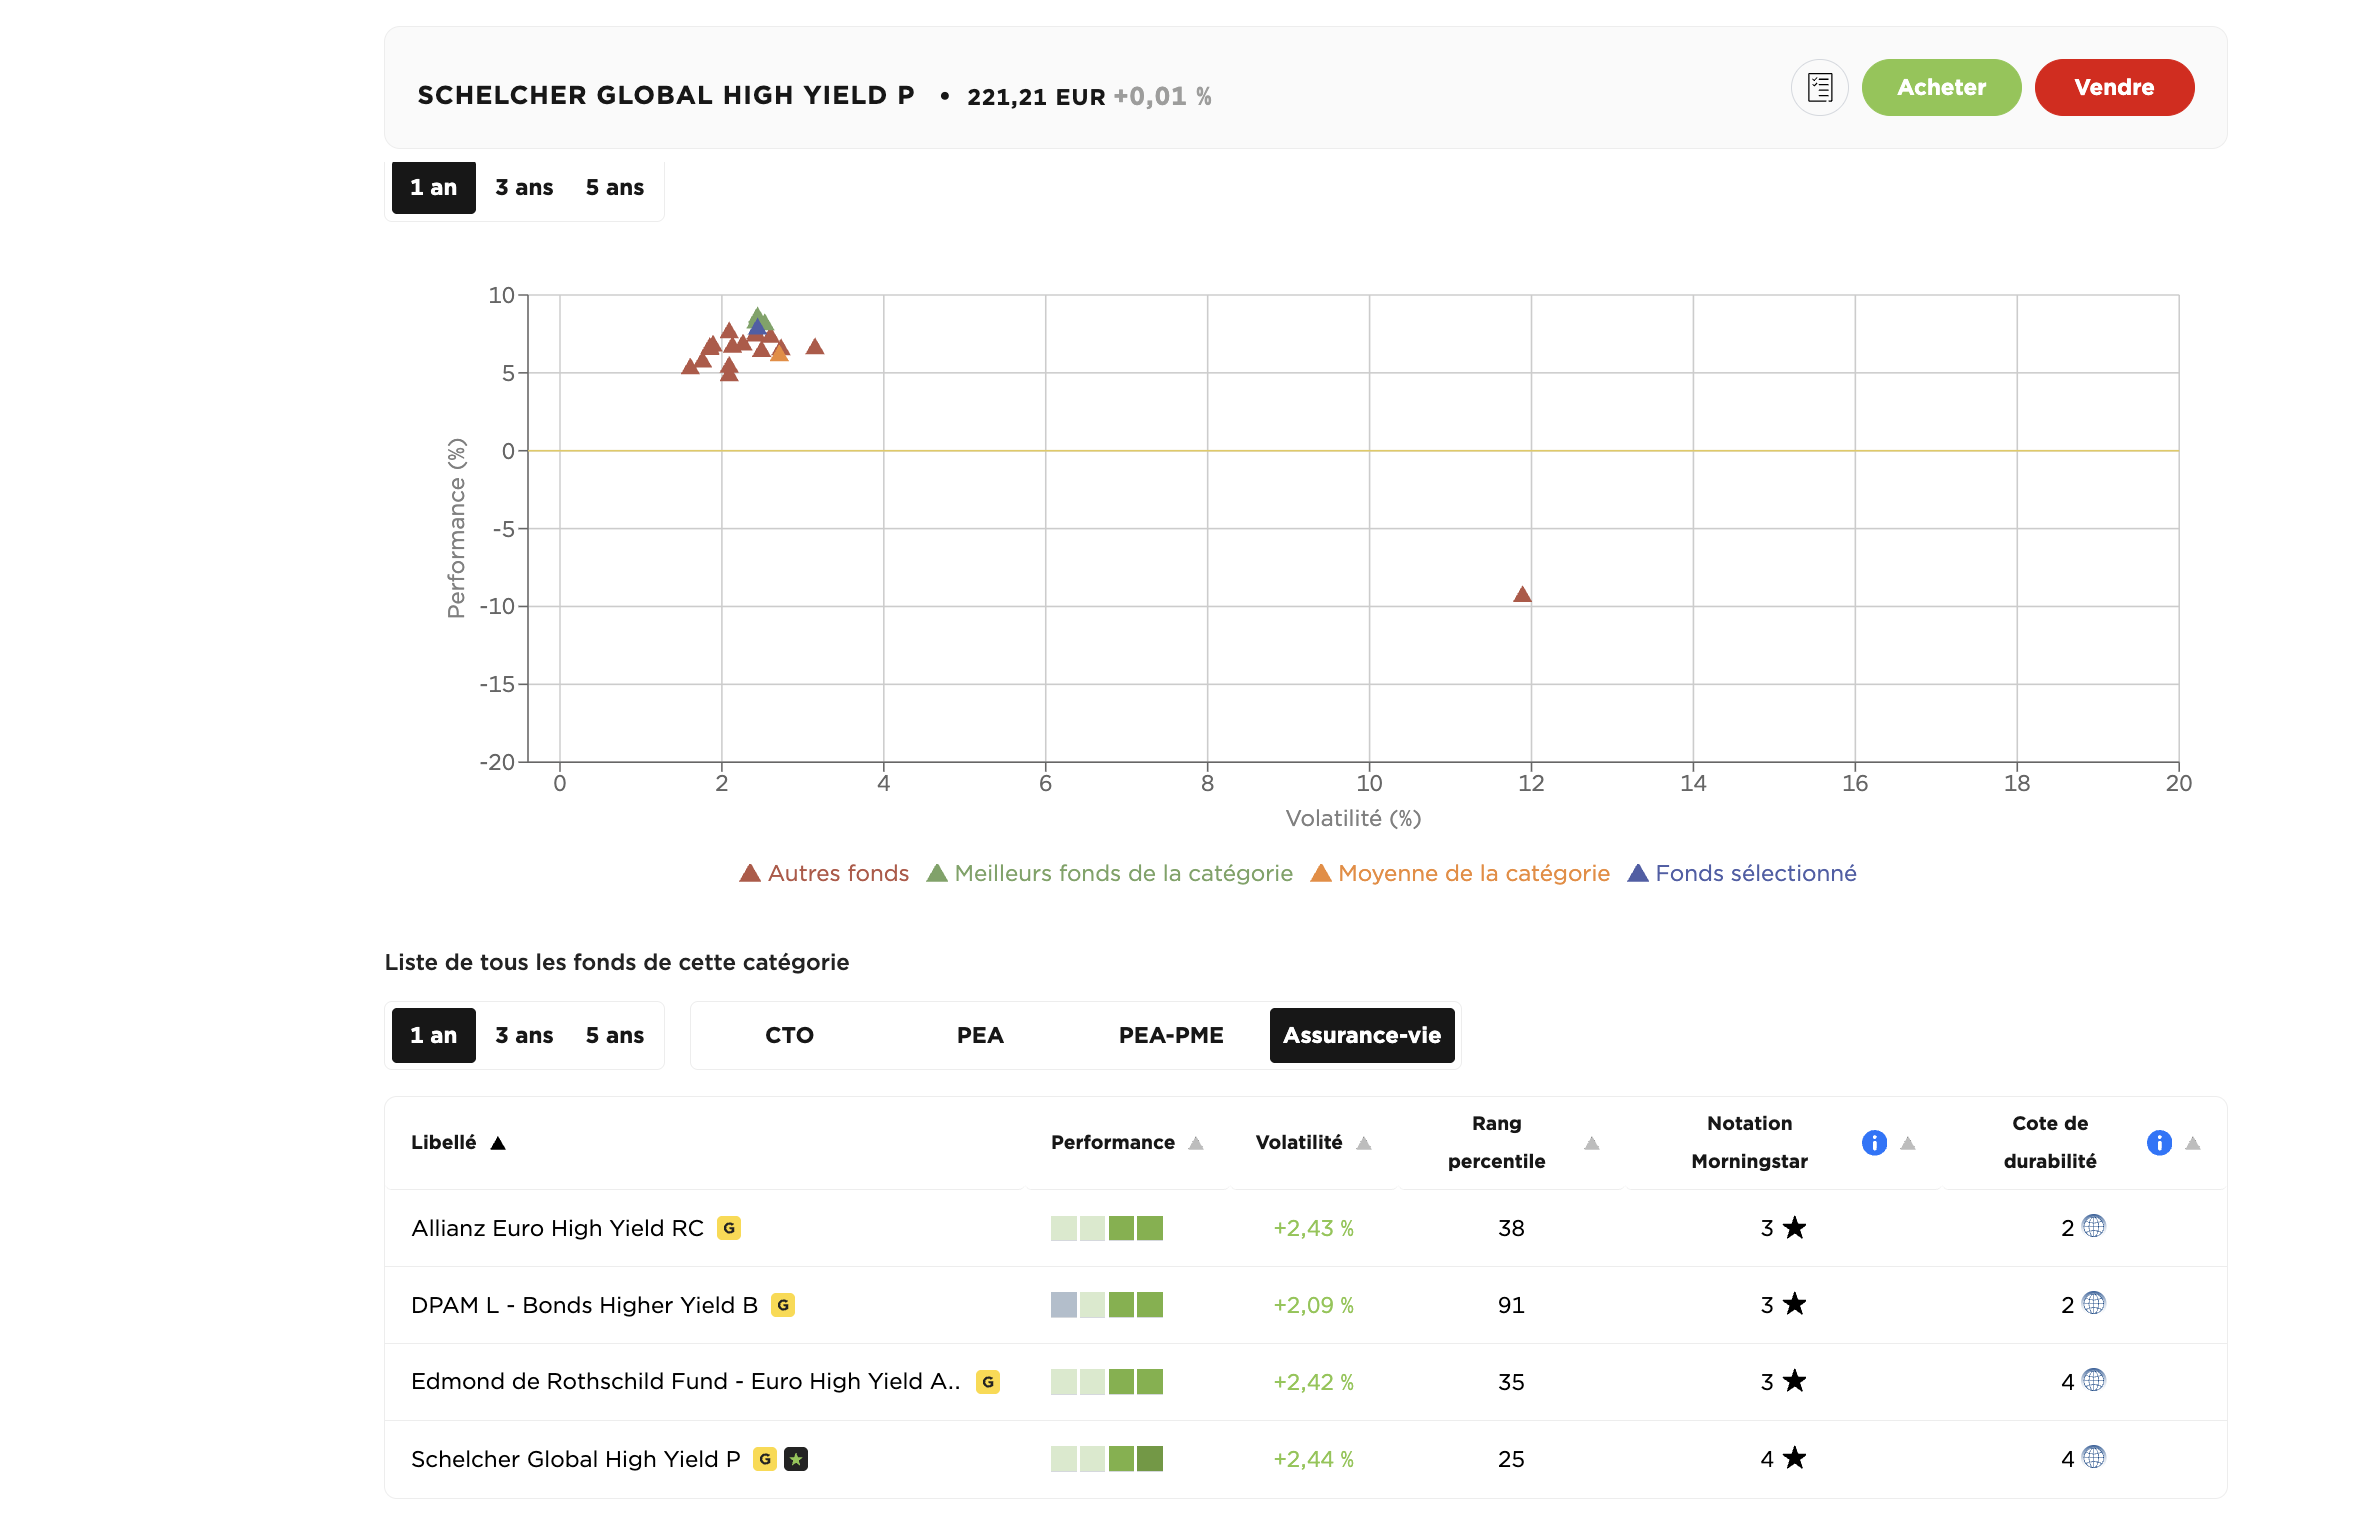Click the outlier triangle near volatility 12
This screenshot has height=1524, width=2380.
(x=1522, y=595)
